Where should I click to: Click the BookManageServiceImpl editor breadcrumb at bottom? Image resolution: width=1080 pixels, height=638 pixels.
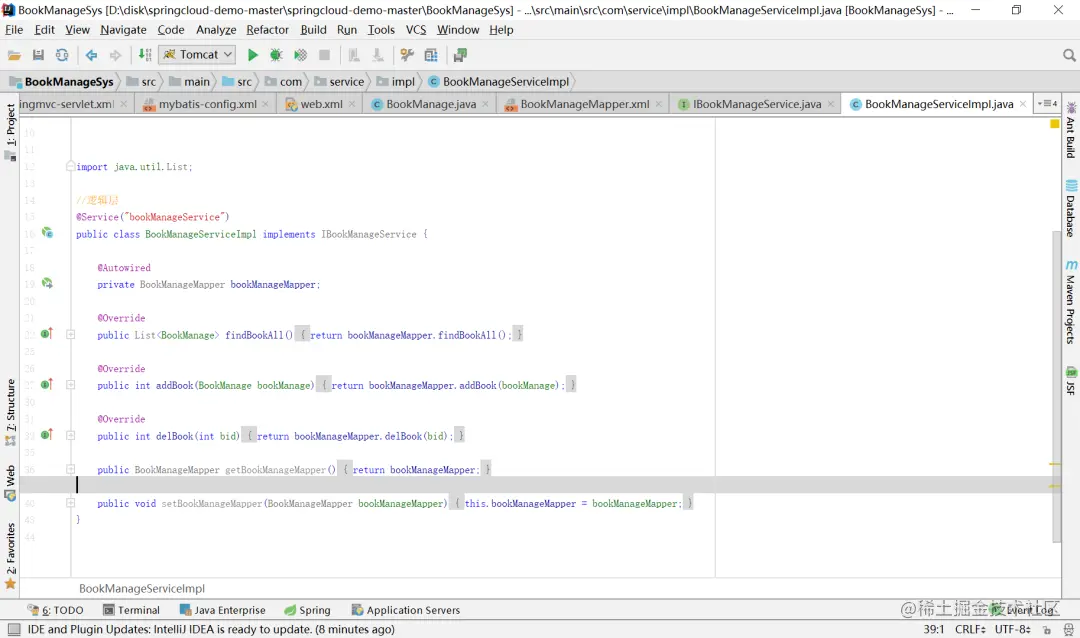[x=142, y=588]
